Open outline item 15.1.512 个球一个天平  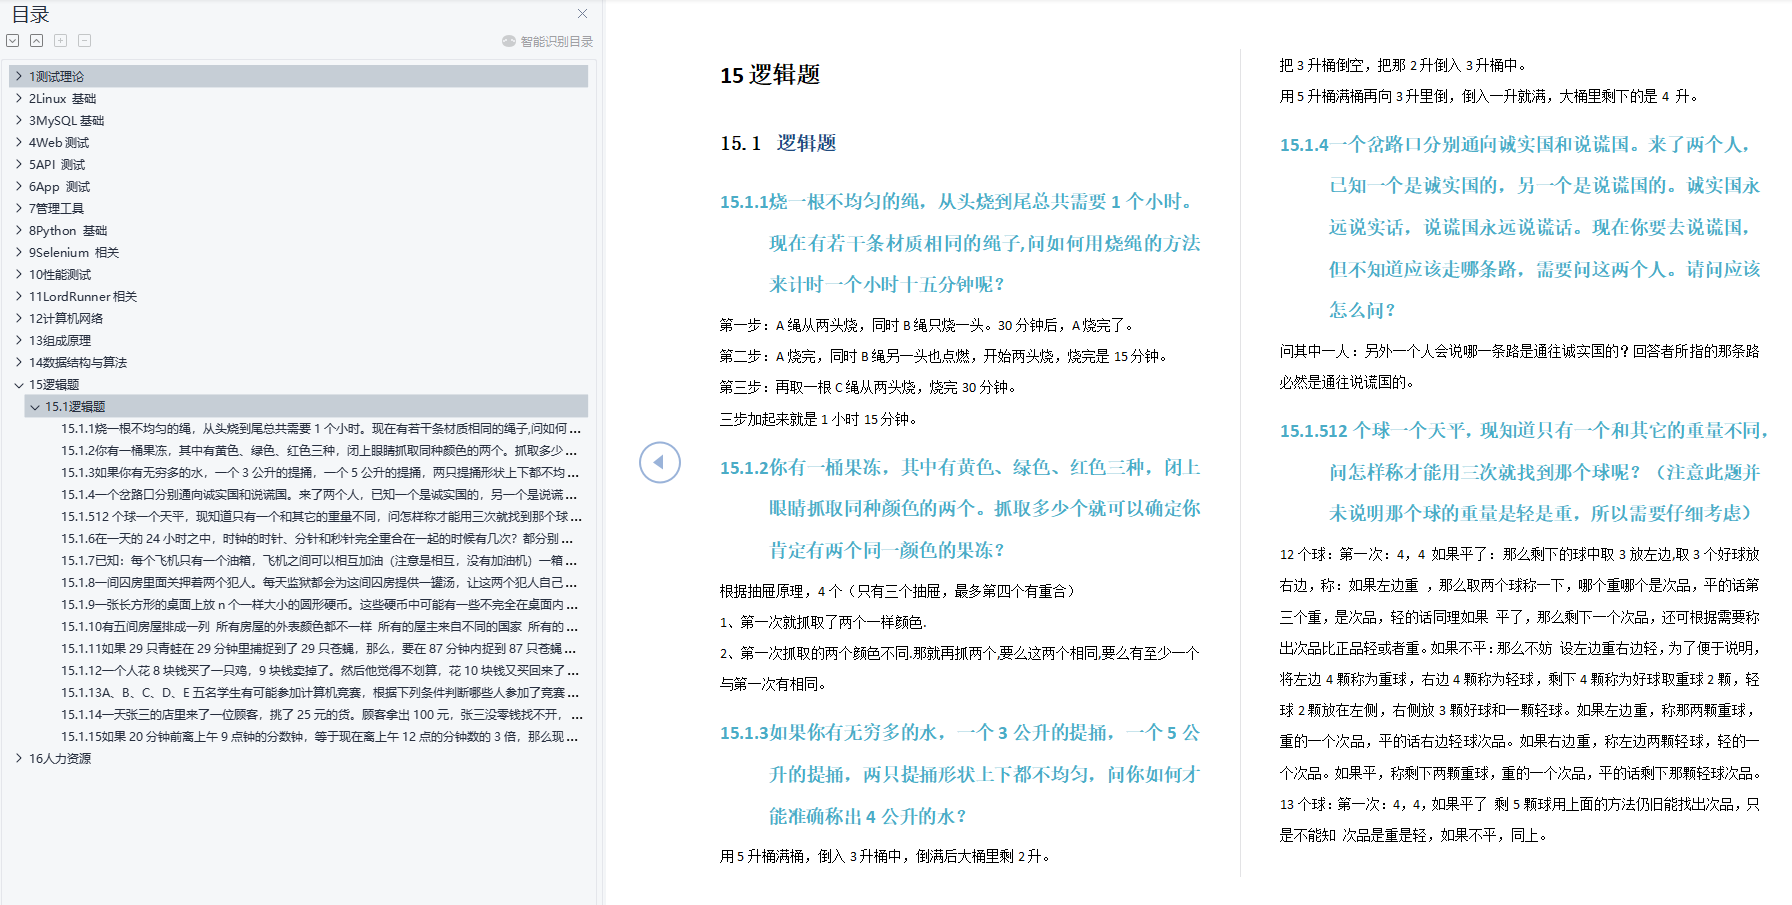(320, 516)
